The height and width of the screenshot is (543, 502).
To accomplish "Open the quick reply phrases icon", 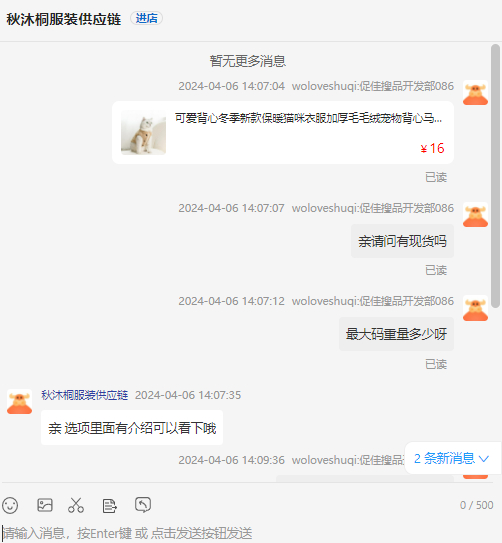I will pos(110,506).
